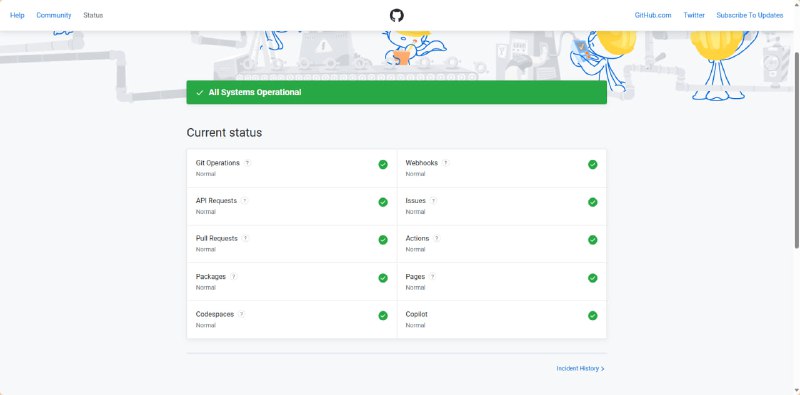The image size is (800, 395).
Task: Click Pull Requests green status checkmark
Action: tap(383, 240)
